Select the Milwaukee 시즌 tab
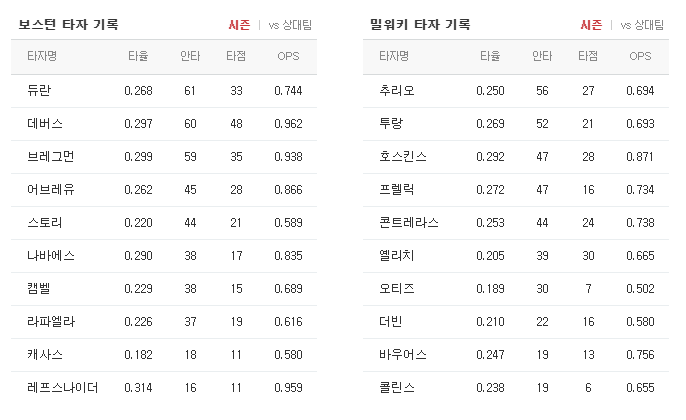The height and width of the screenshot is (420, 686). point(592,25)
